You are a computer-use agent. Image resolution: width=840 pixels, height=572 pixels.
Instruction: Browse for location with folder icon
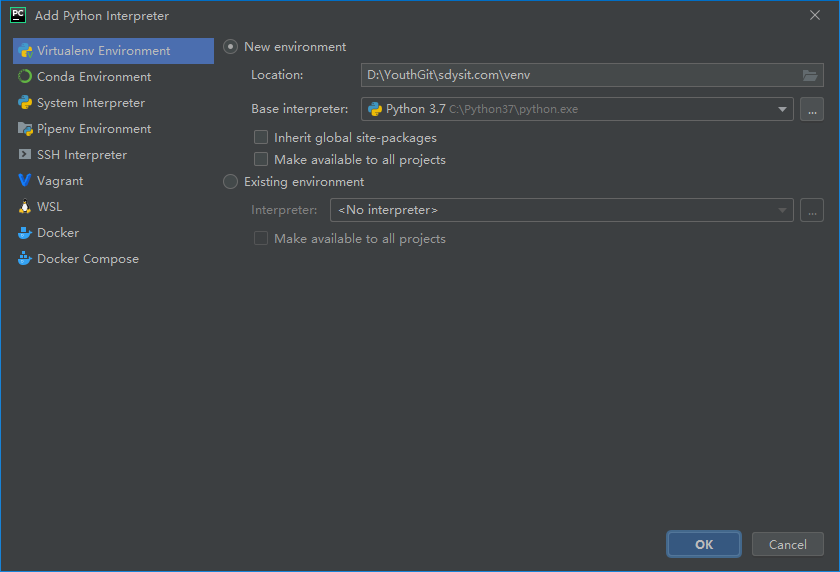click(x=810, y=75)
